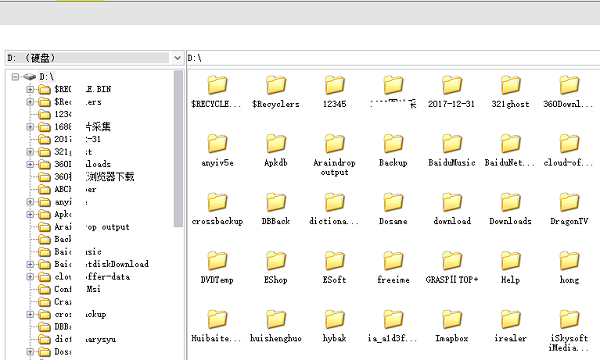Open the 2017-12-31 folder icon
The width and height of the screenshot is (600, 360).
point(452,85)
